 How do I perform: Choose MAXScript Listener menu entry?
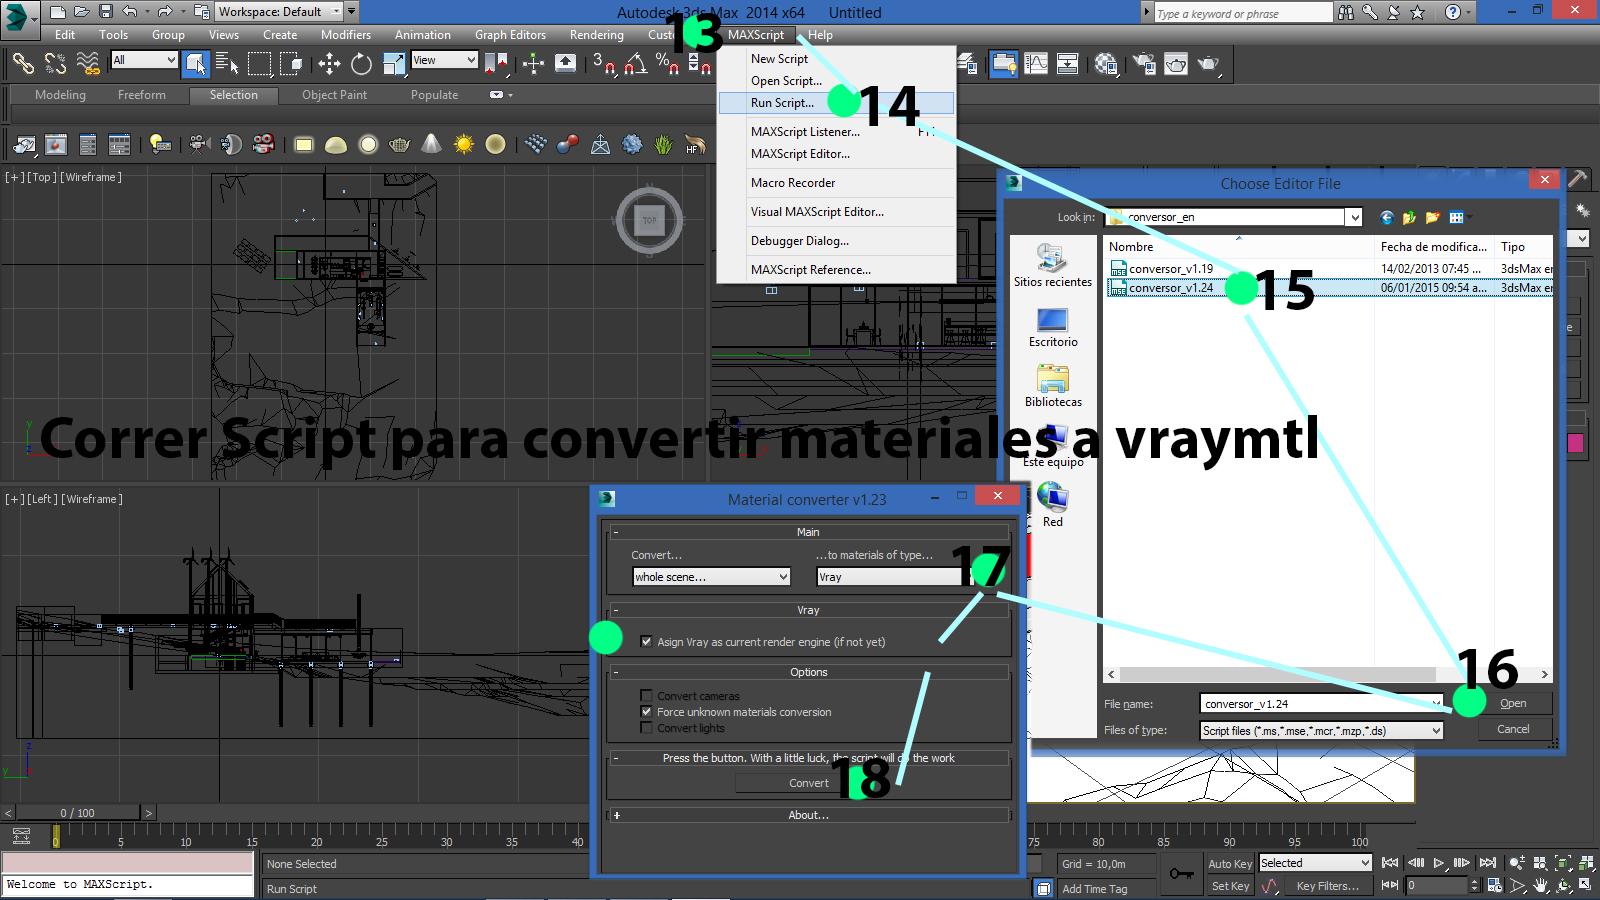(x=836, y=132)
